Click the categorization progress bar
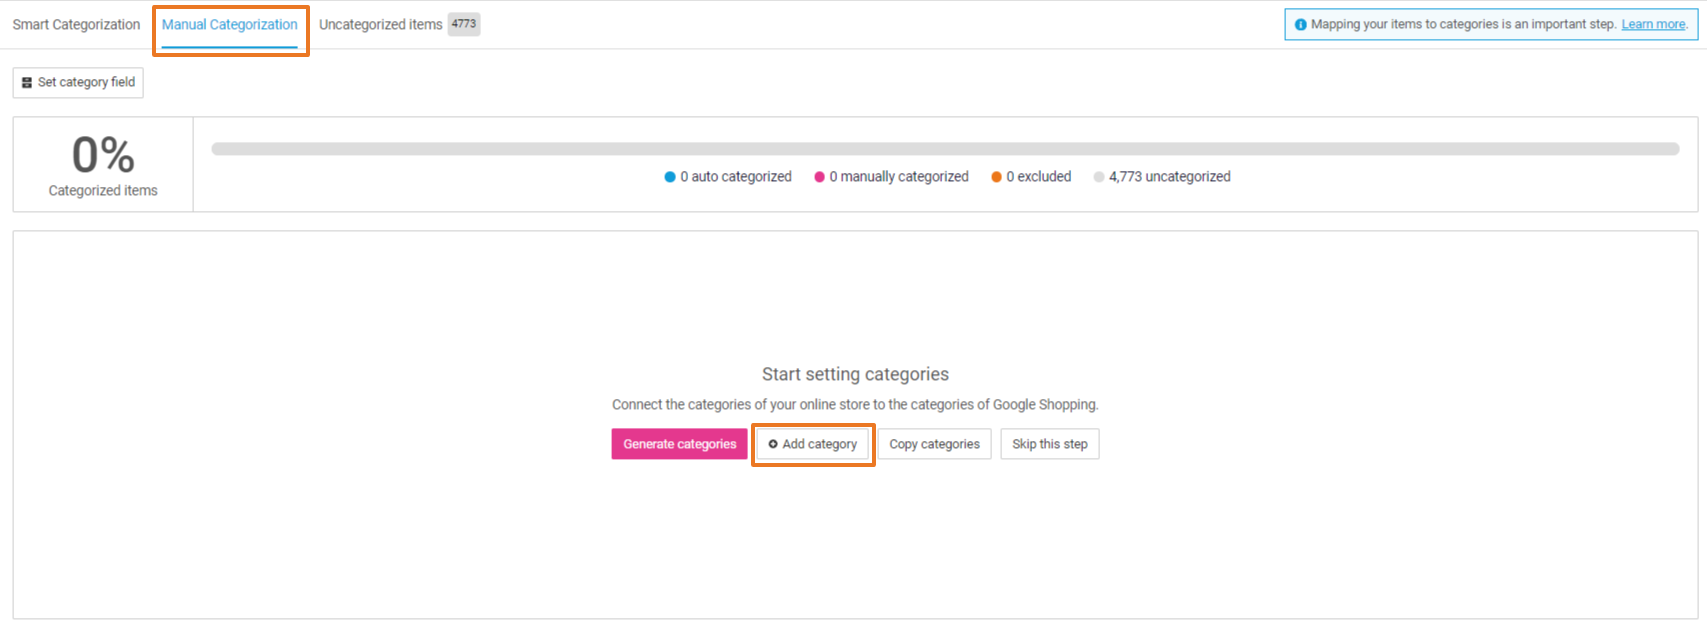Viewport: 1707px width, 626px height. tap(945, 149)
